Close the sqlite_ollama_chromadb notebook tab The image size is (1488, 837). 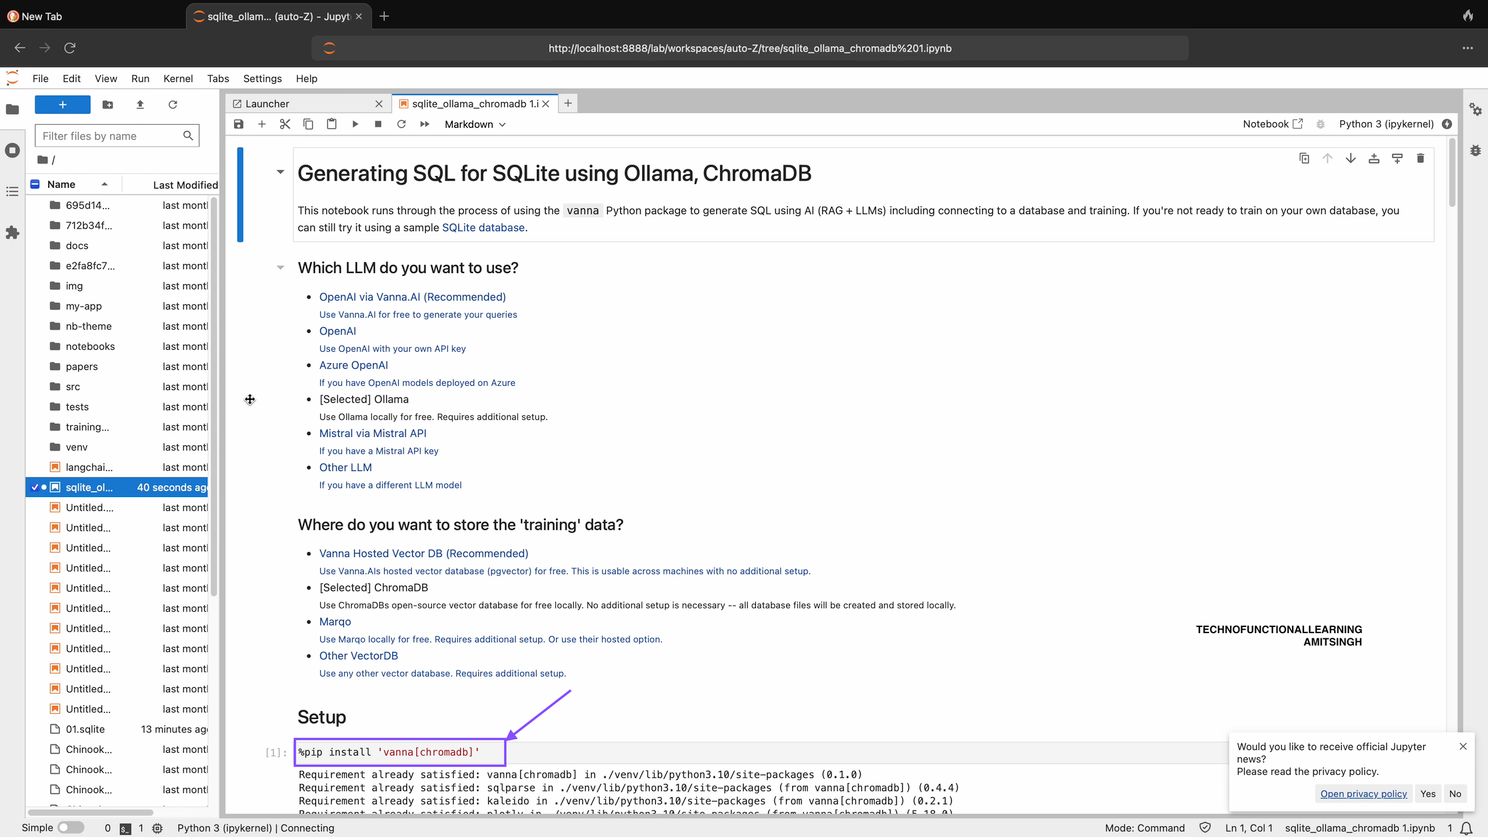pyautogui.click(x=546, y=104)
